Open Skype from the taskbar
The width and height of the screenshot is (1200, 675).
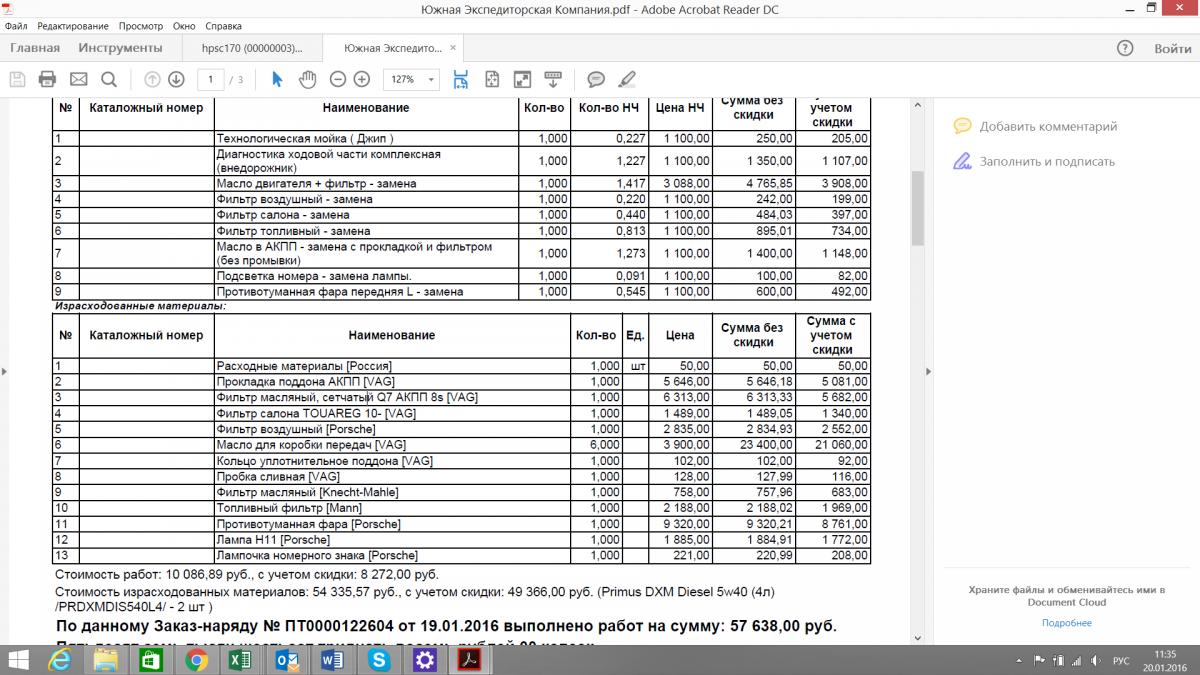pos(379,659)
